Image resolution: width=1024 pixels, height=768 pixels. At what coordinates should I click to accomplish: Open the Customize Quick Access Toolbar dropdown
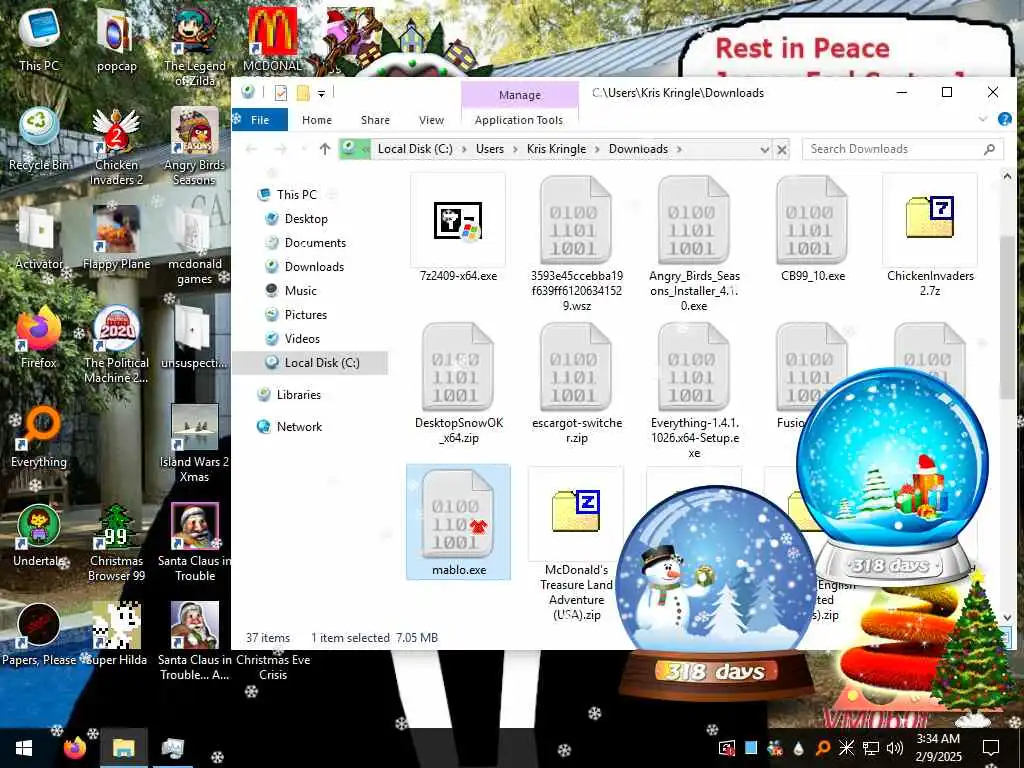tap(321, 94)
